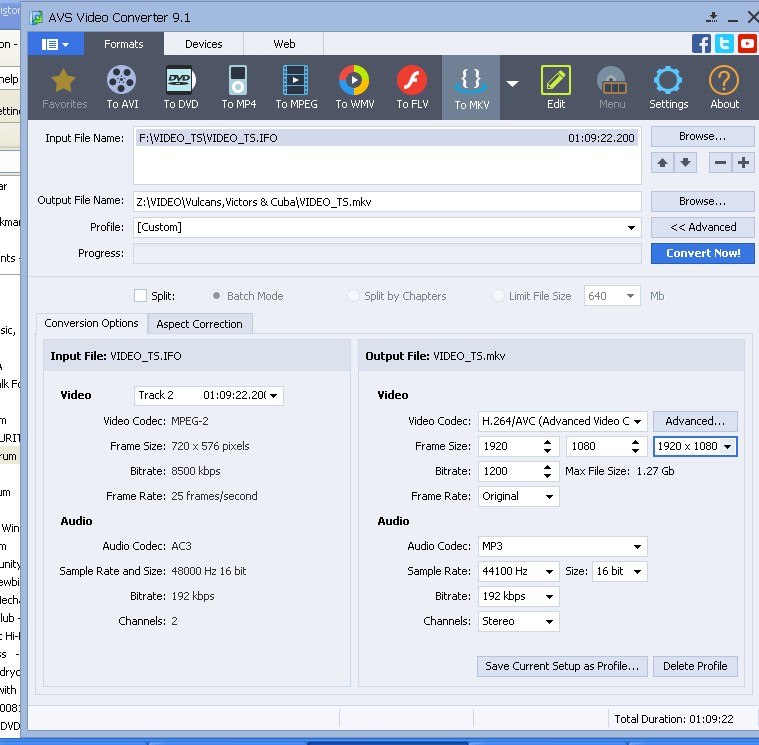Click Browse for the output file
The image size is (759, 745).
pyautogui.click(x=702, y=201)
